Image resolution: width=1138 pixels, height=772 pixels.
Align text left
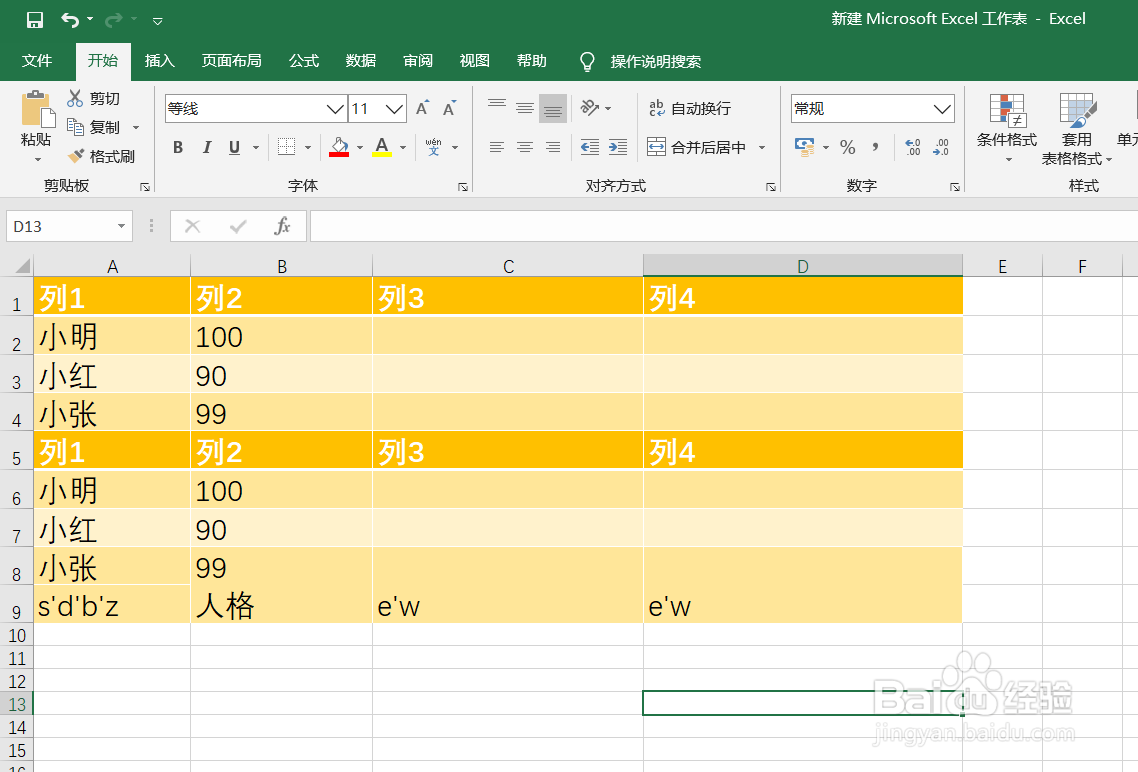[497, 147]
